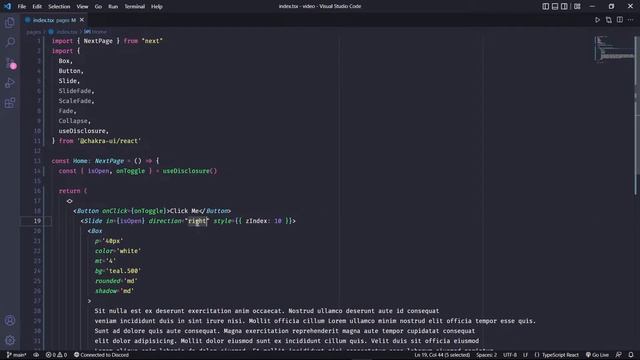Click SlideFade import on line 6
Screen dimensions: 640x360
point(76,91)
